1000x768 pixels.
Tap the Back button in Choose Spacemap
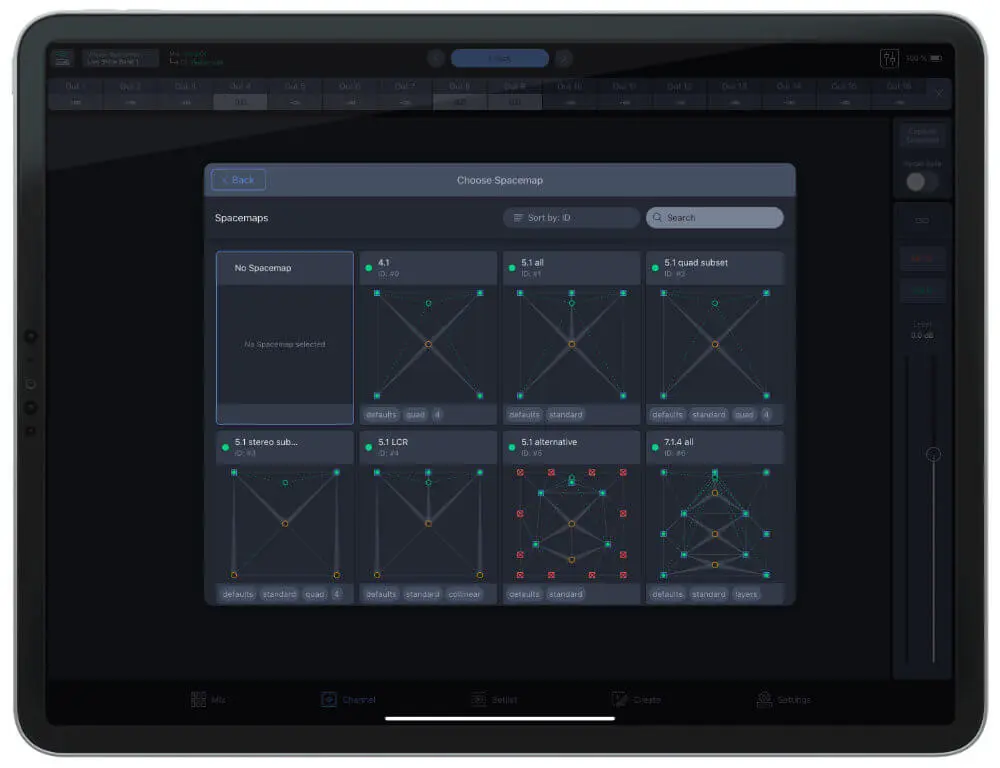pyautogui.click(x=236, y=179)
